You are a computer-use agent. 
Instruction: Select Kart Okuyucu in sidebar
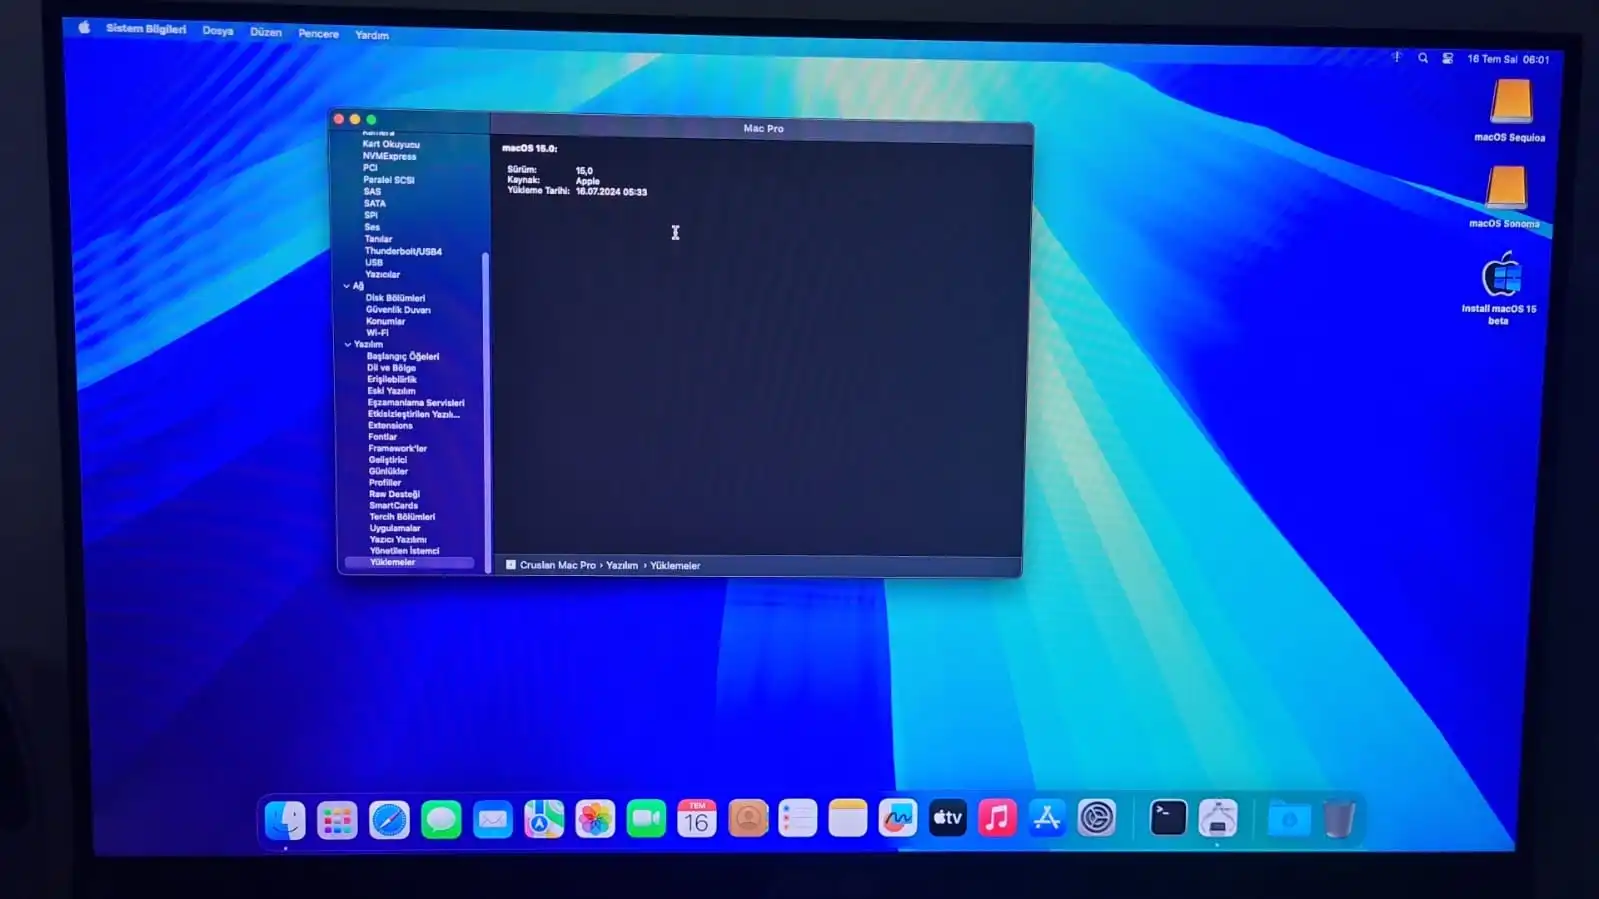[391, 144]
